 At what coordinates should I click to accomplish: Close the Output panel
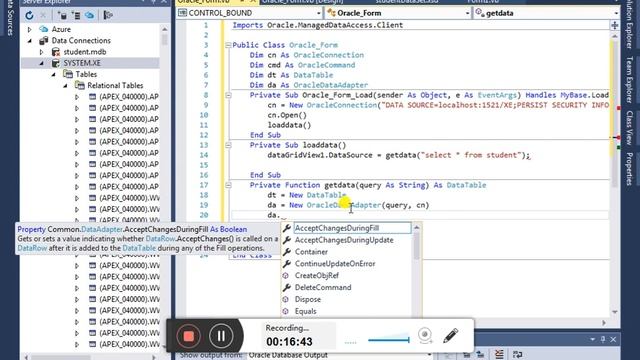tap(613, 339)
